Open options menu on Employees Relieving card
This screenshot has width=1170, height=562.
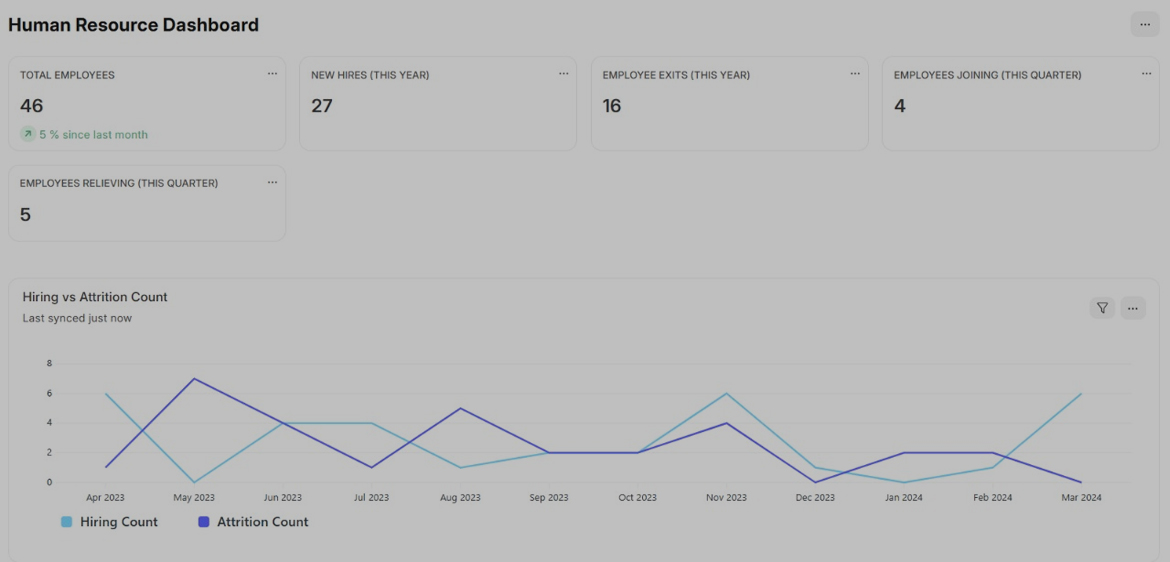[272, 183]
